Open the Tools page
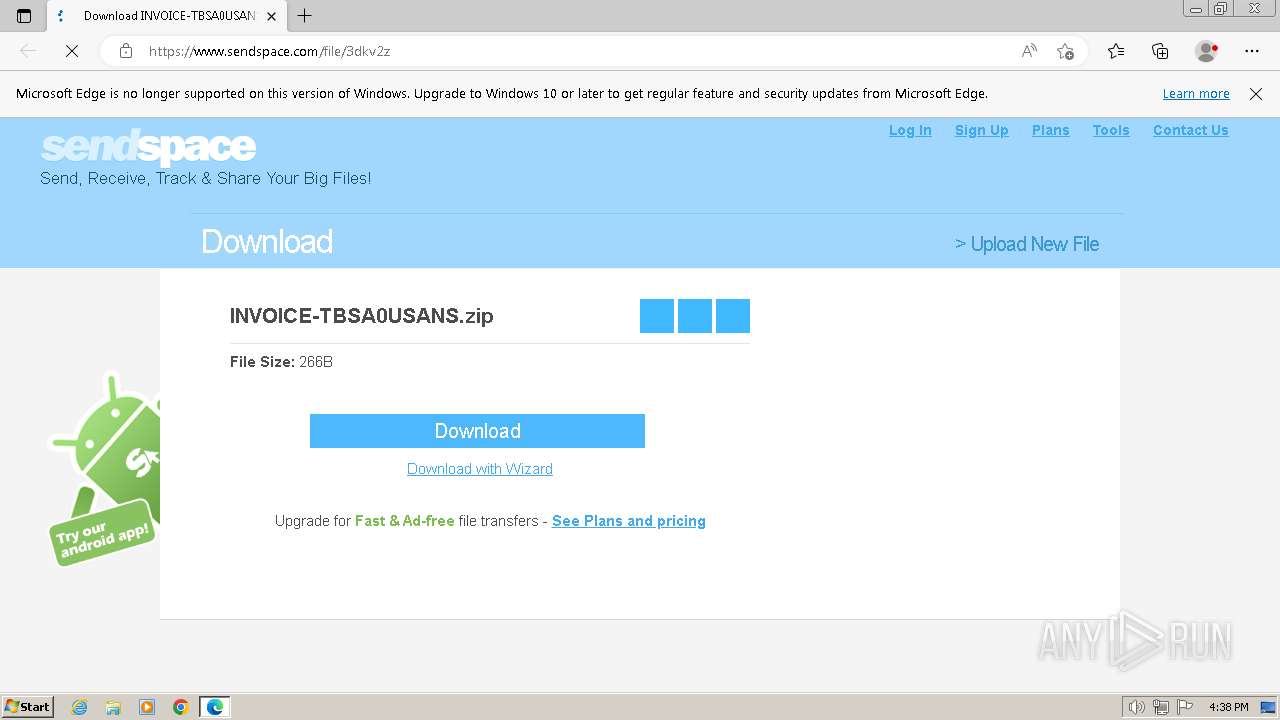 click(1111, 130)
